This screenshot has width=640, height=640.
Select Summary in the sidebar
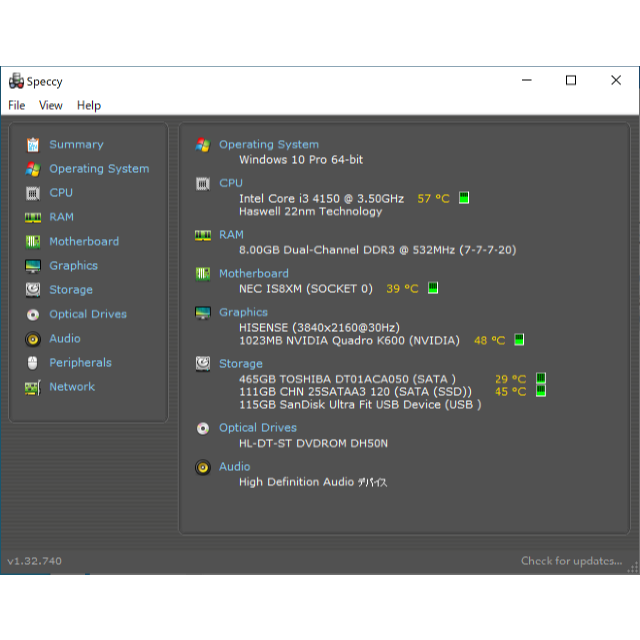pos(76,144)
